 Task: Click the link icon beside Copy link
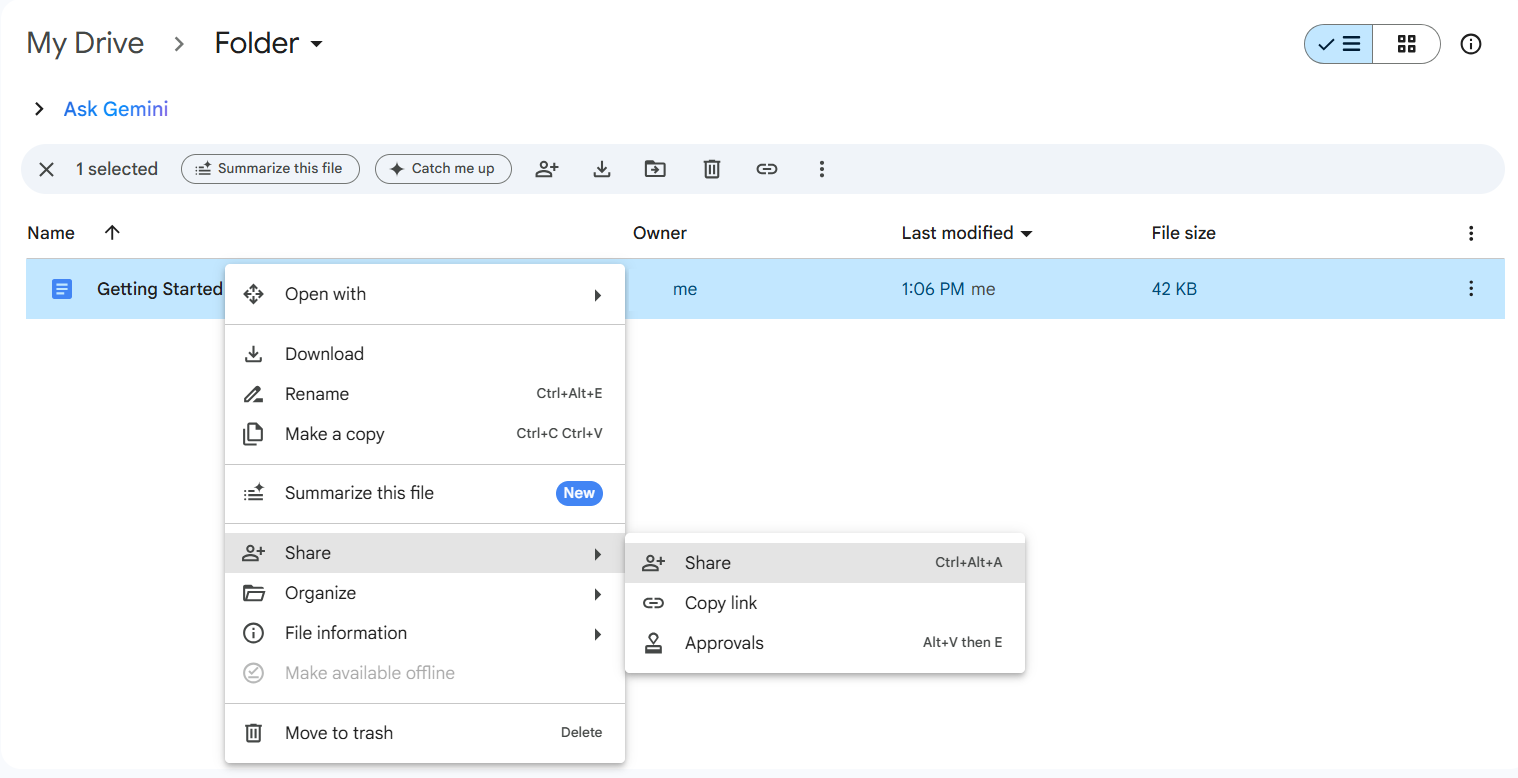654,603
